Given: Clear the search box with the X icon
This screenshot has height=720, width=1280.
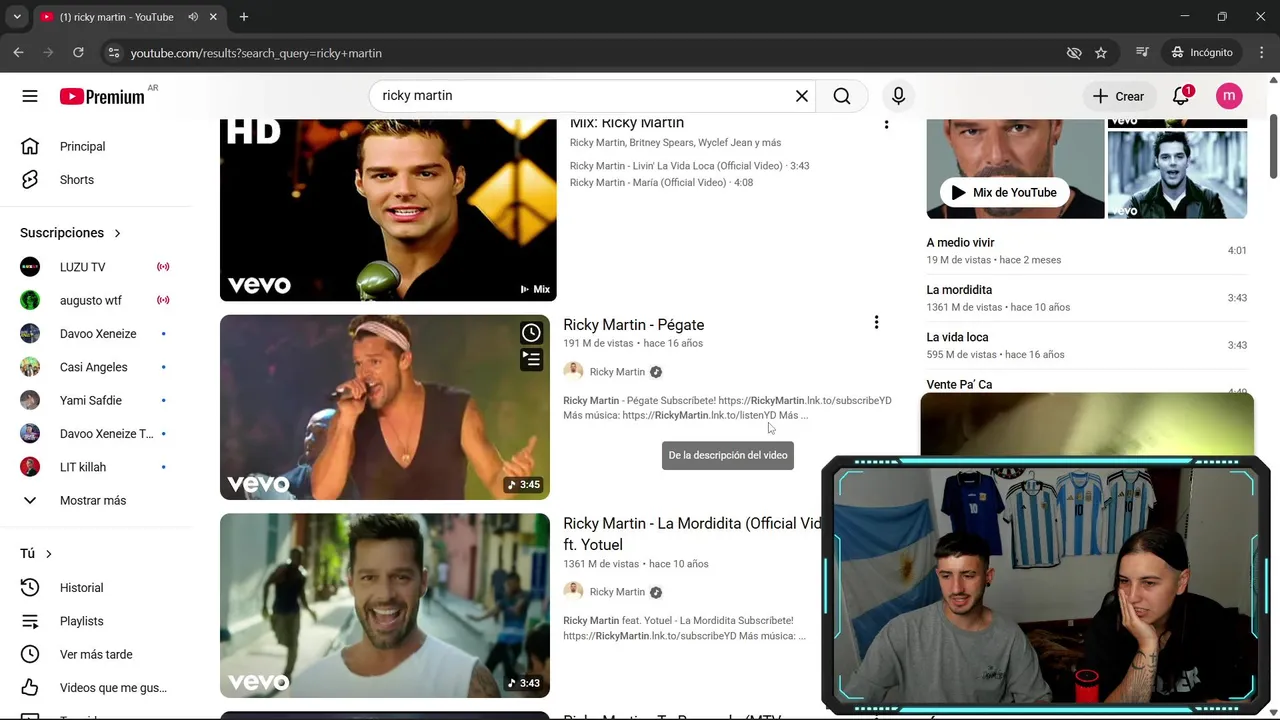Looking at the screenshot, I should pyautogui.click(x=802, y=96).
